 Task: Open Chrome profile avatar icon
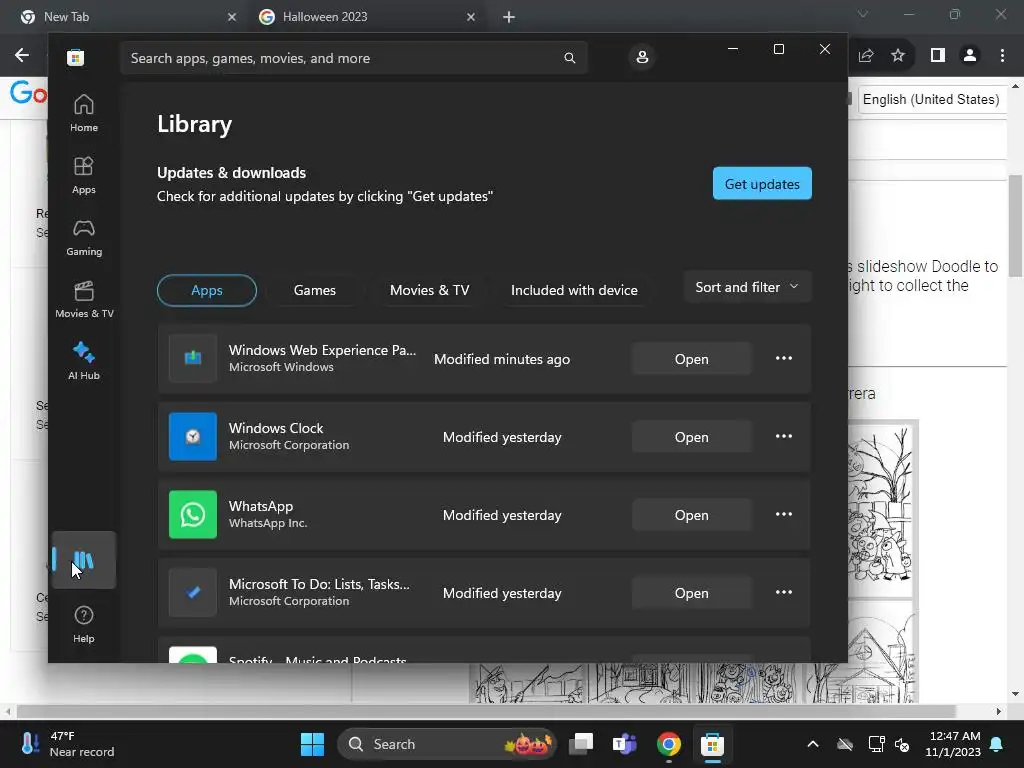(970, 56)
